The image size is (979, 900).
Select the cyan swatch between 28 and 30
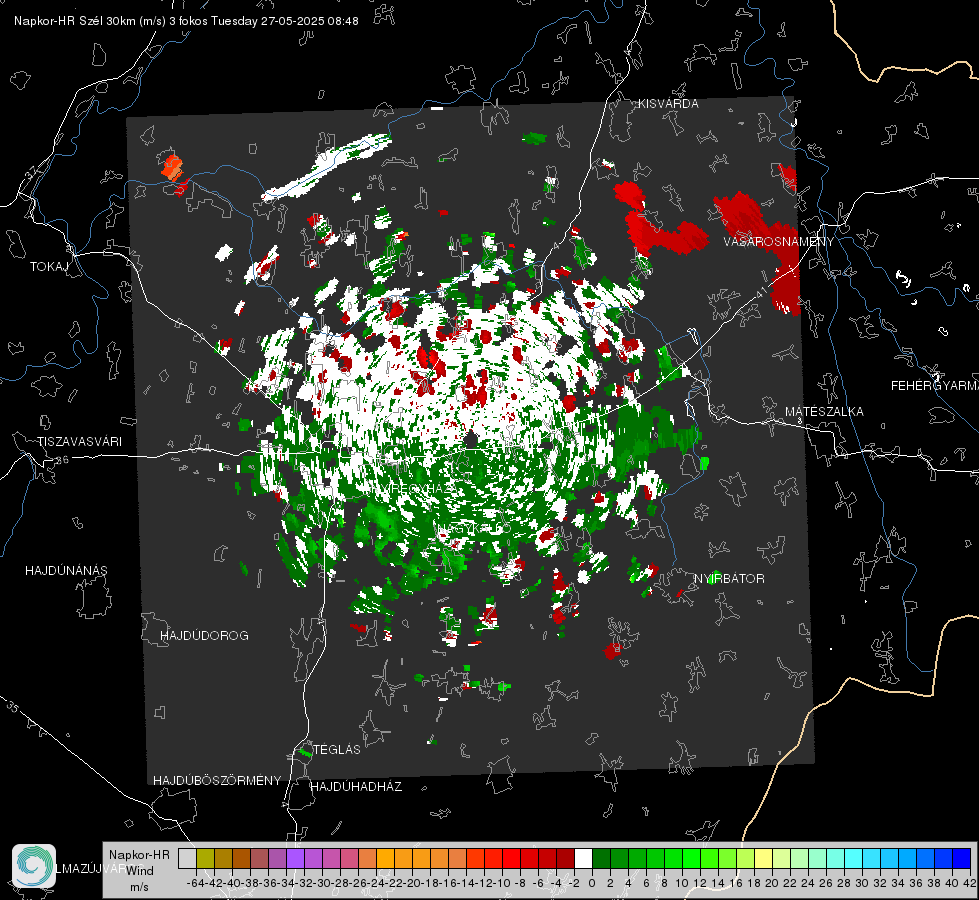click(853, 858)
